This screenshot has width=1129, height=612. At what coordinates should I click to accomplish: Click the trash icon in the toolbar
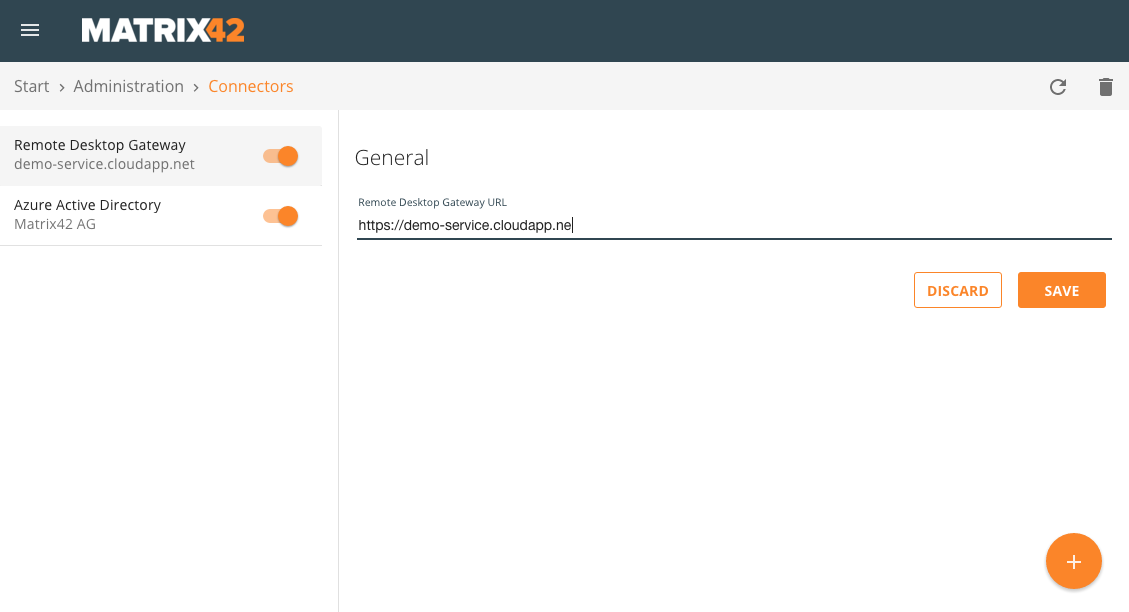[x=1105, y=87]
